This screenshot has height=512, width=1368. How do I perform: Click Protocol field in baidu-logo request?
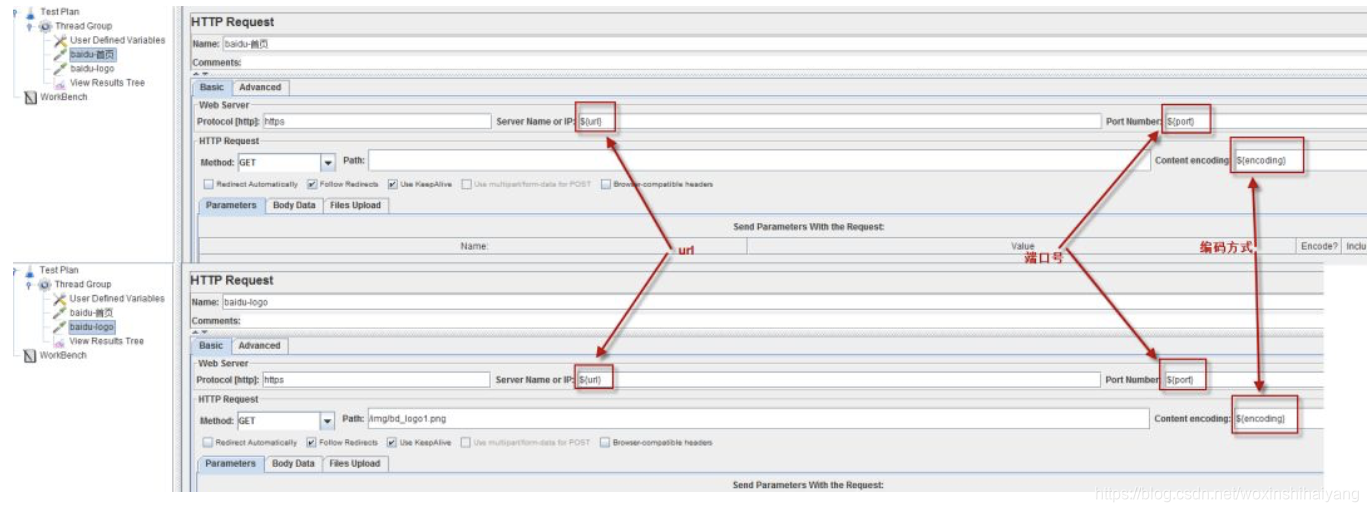pyautogui.click(x=376, y=380)
